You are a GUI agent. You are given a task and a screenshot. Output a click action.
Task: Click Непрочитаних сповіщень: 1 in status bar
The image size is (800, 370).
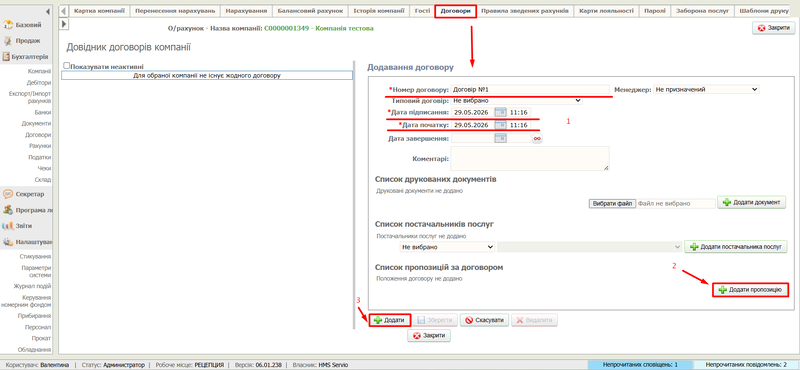click(640, 365)
